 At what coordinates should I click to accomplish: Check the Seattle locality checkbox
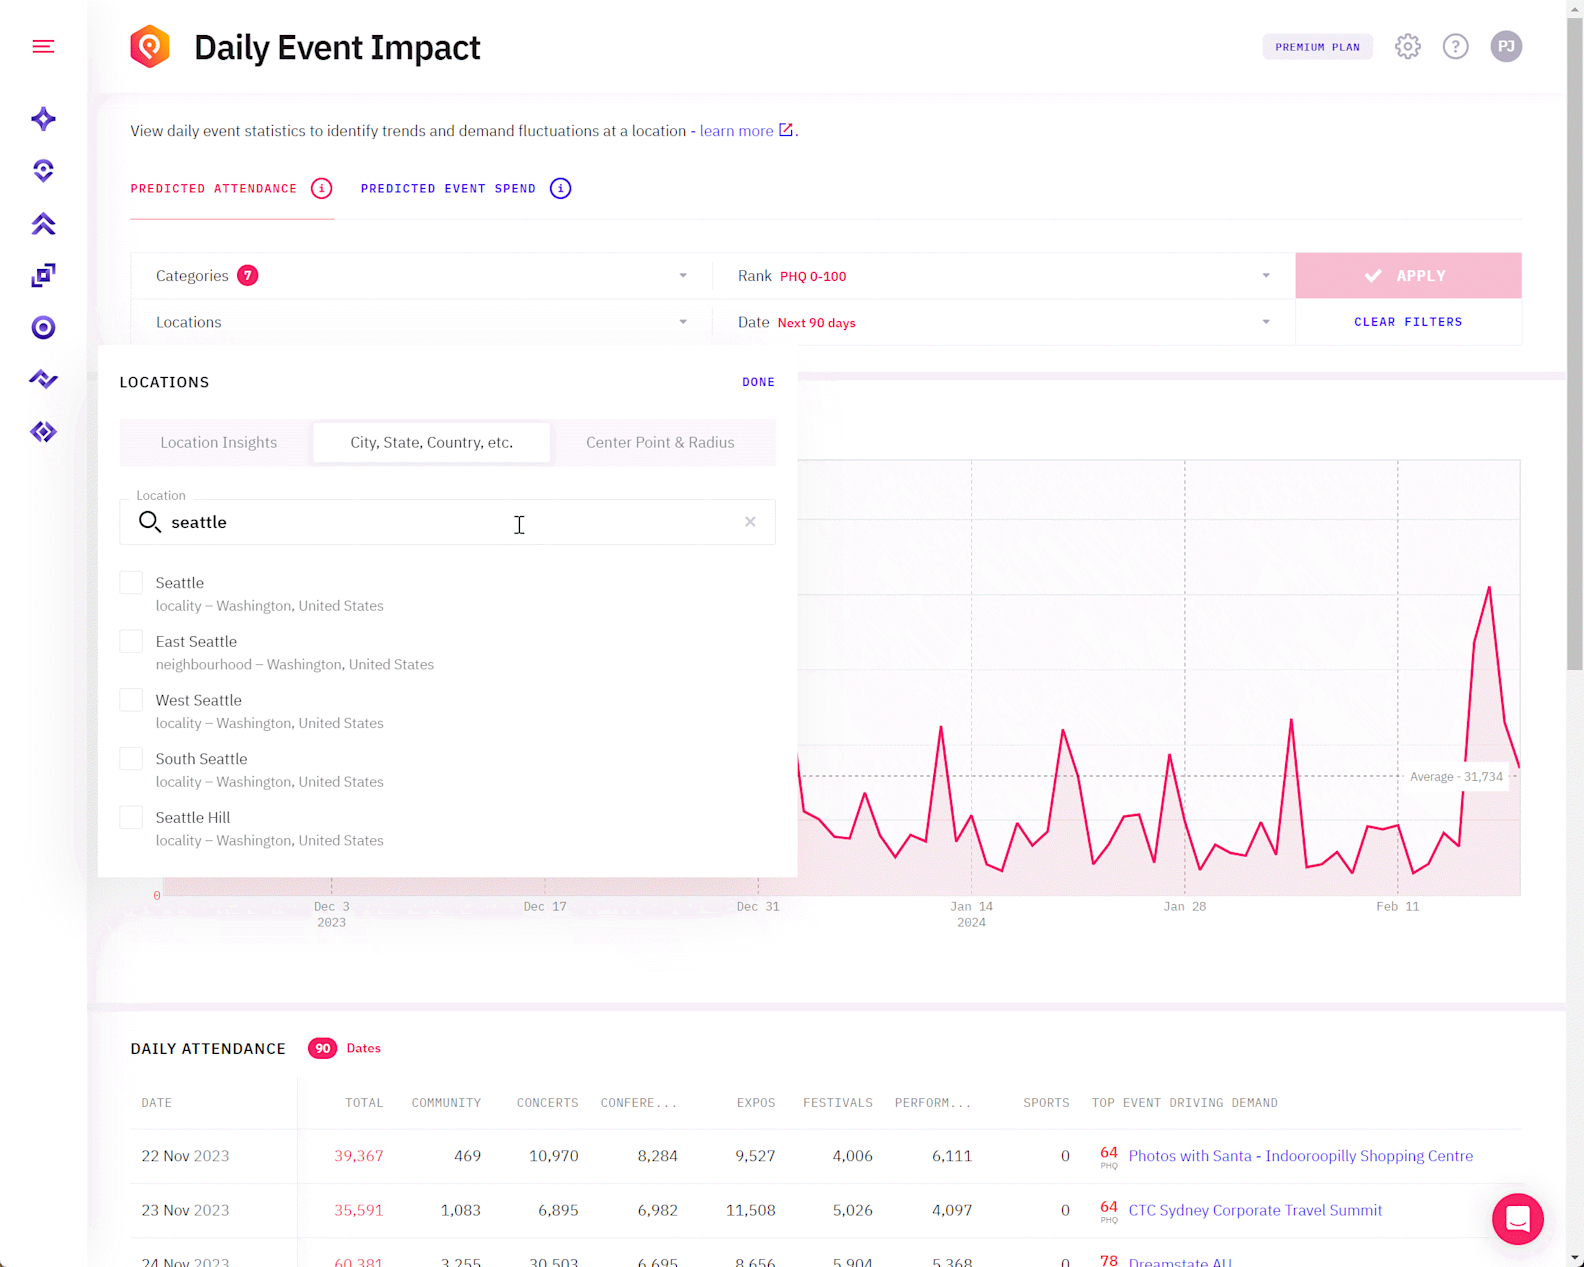coord(131,583)
